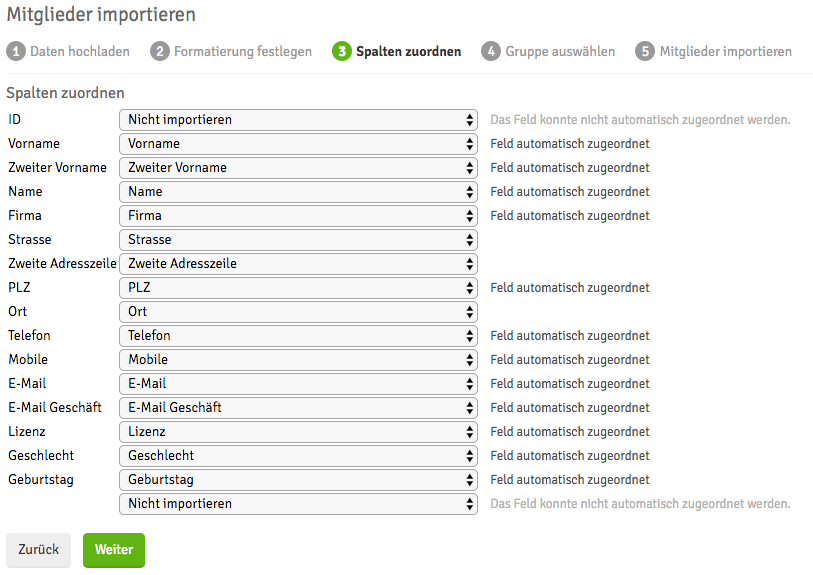Open the PLZ mapping dropdown
Image resolution: width=813 pixels, height=575 pixels.
tap(298, 288)
